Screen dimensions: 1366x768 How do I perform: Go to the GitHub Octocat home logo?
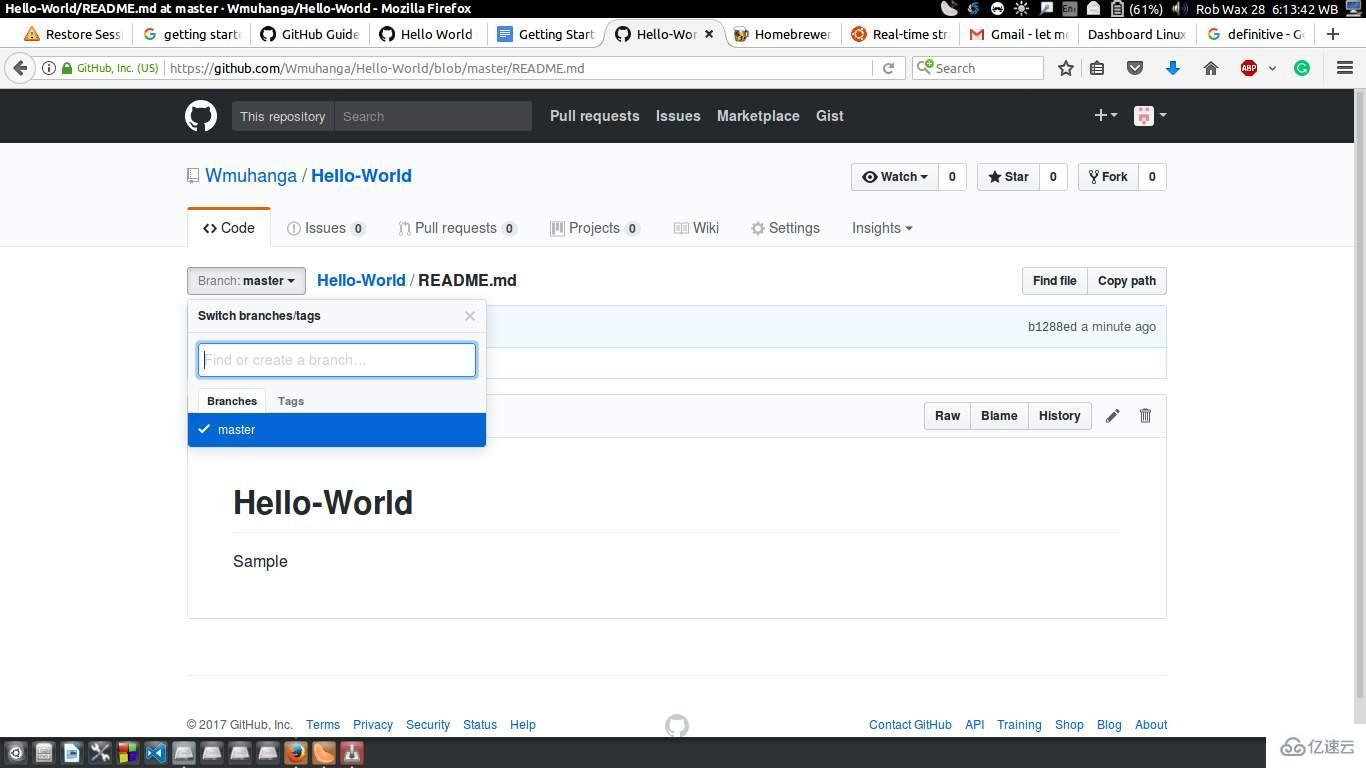pyautogui.click(x=201, y=116)
